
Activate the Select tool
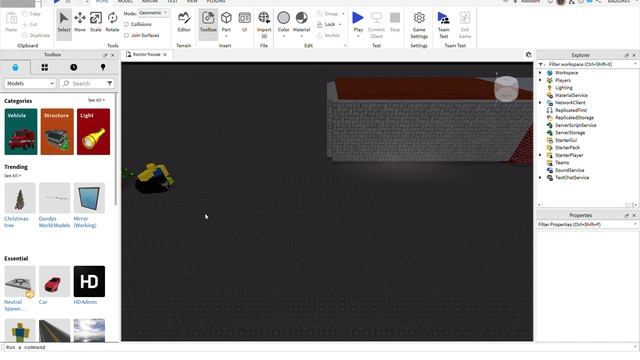click(64, 22)
